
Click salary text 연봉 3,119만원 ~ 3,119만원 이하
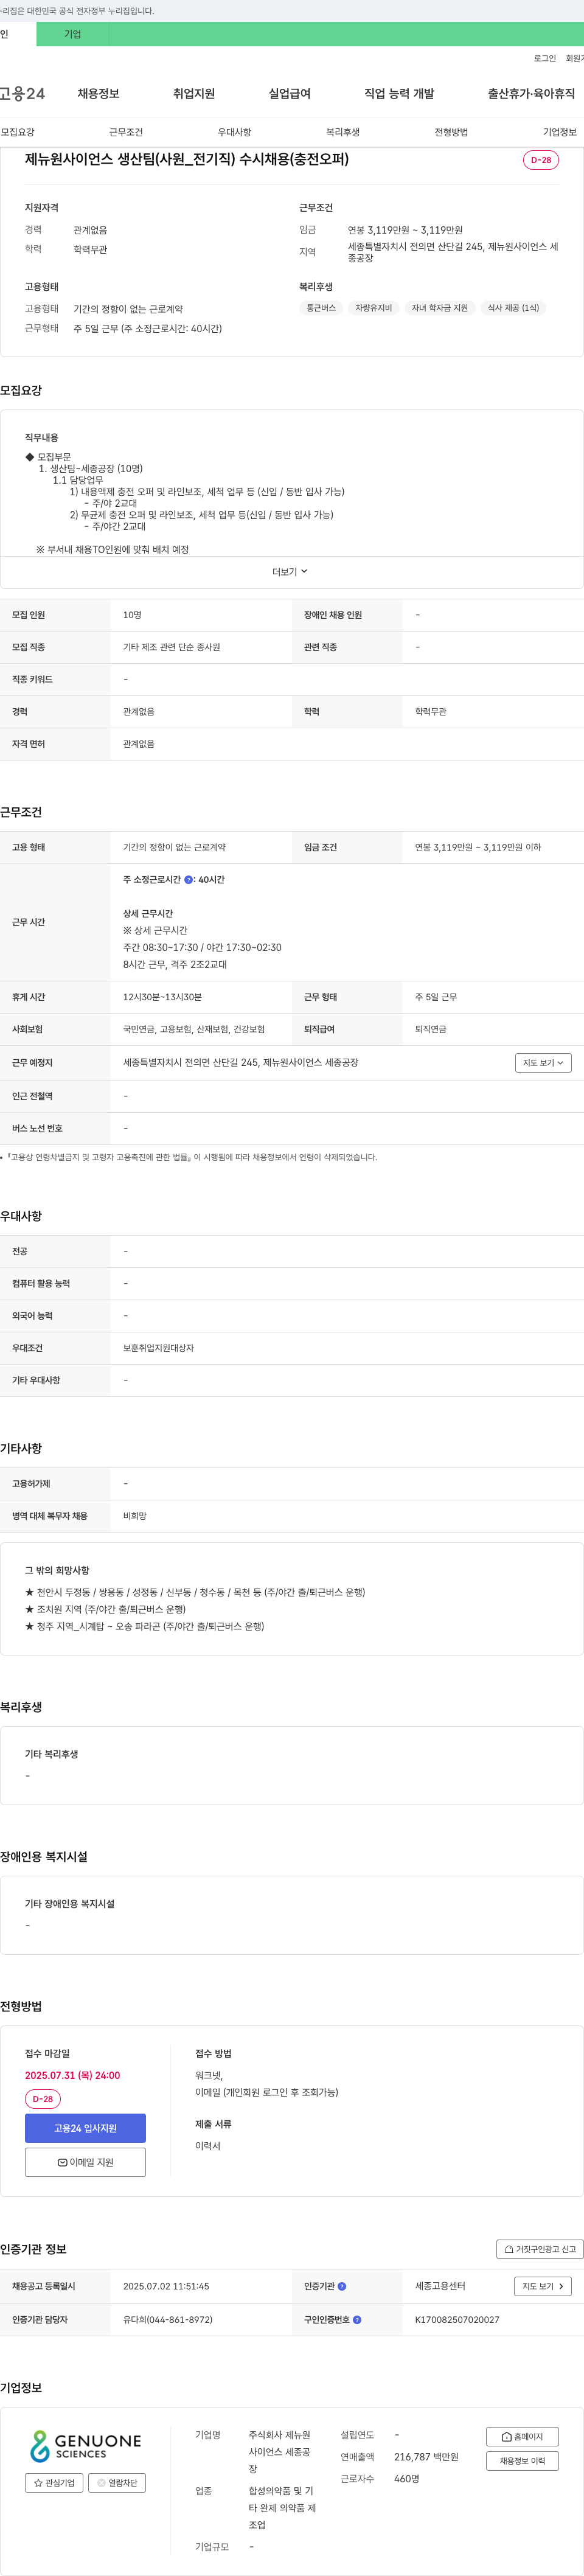(x=478, y=847)
